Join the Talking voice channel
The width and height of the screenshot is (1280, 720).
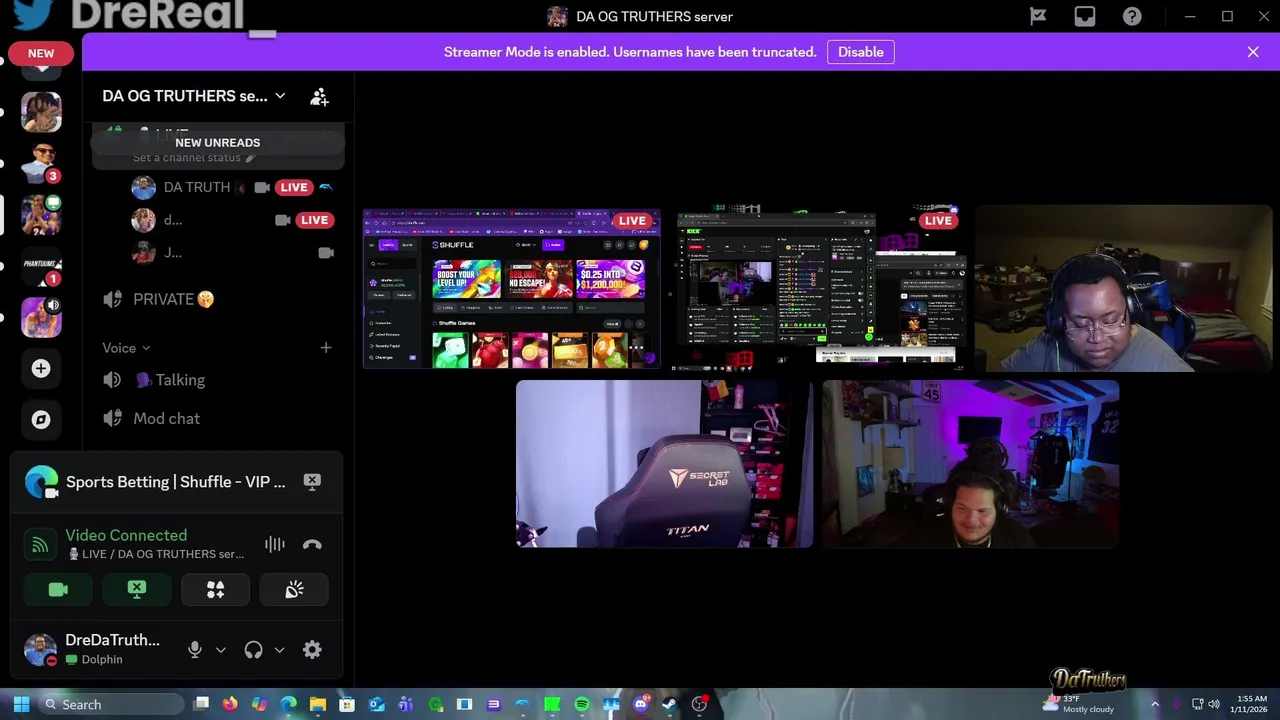218,380
